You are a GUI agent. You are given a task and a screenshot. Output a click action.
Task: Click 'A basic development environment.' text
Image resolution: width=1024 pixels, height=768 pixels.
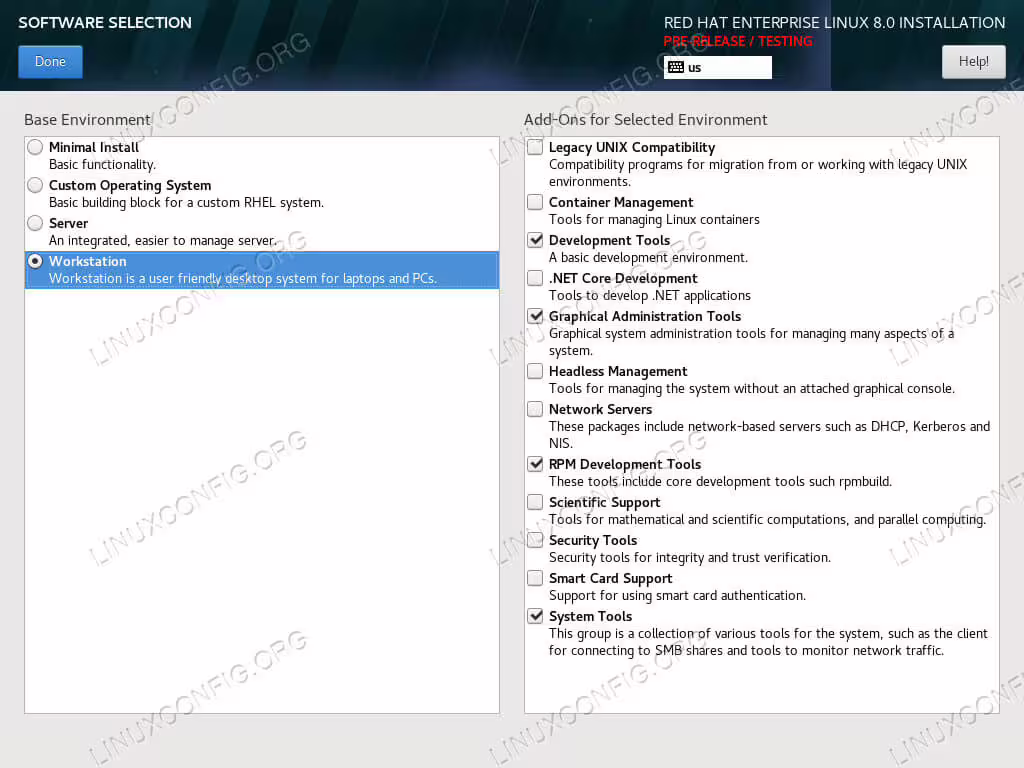tap(648, 258)
